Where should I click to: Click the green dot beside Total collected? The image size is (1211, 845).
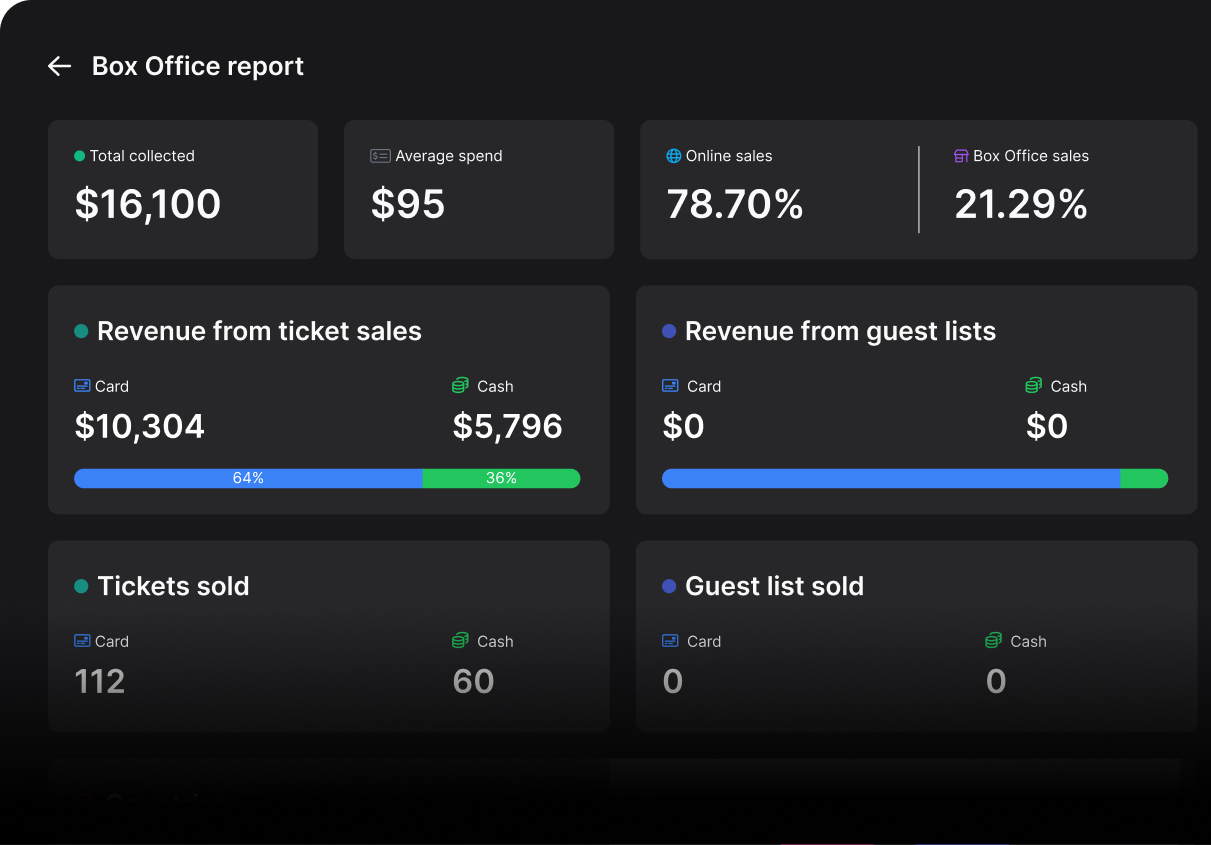pos(80,156)
